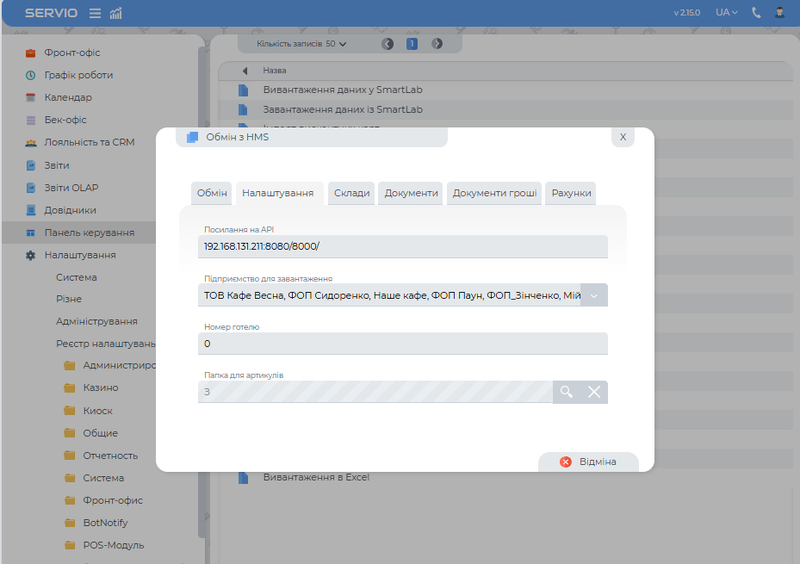Open the Рахунки tab
The width and height of the screenshot is (800, 564).
571,194
